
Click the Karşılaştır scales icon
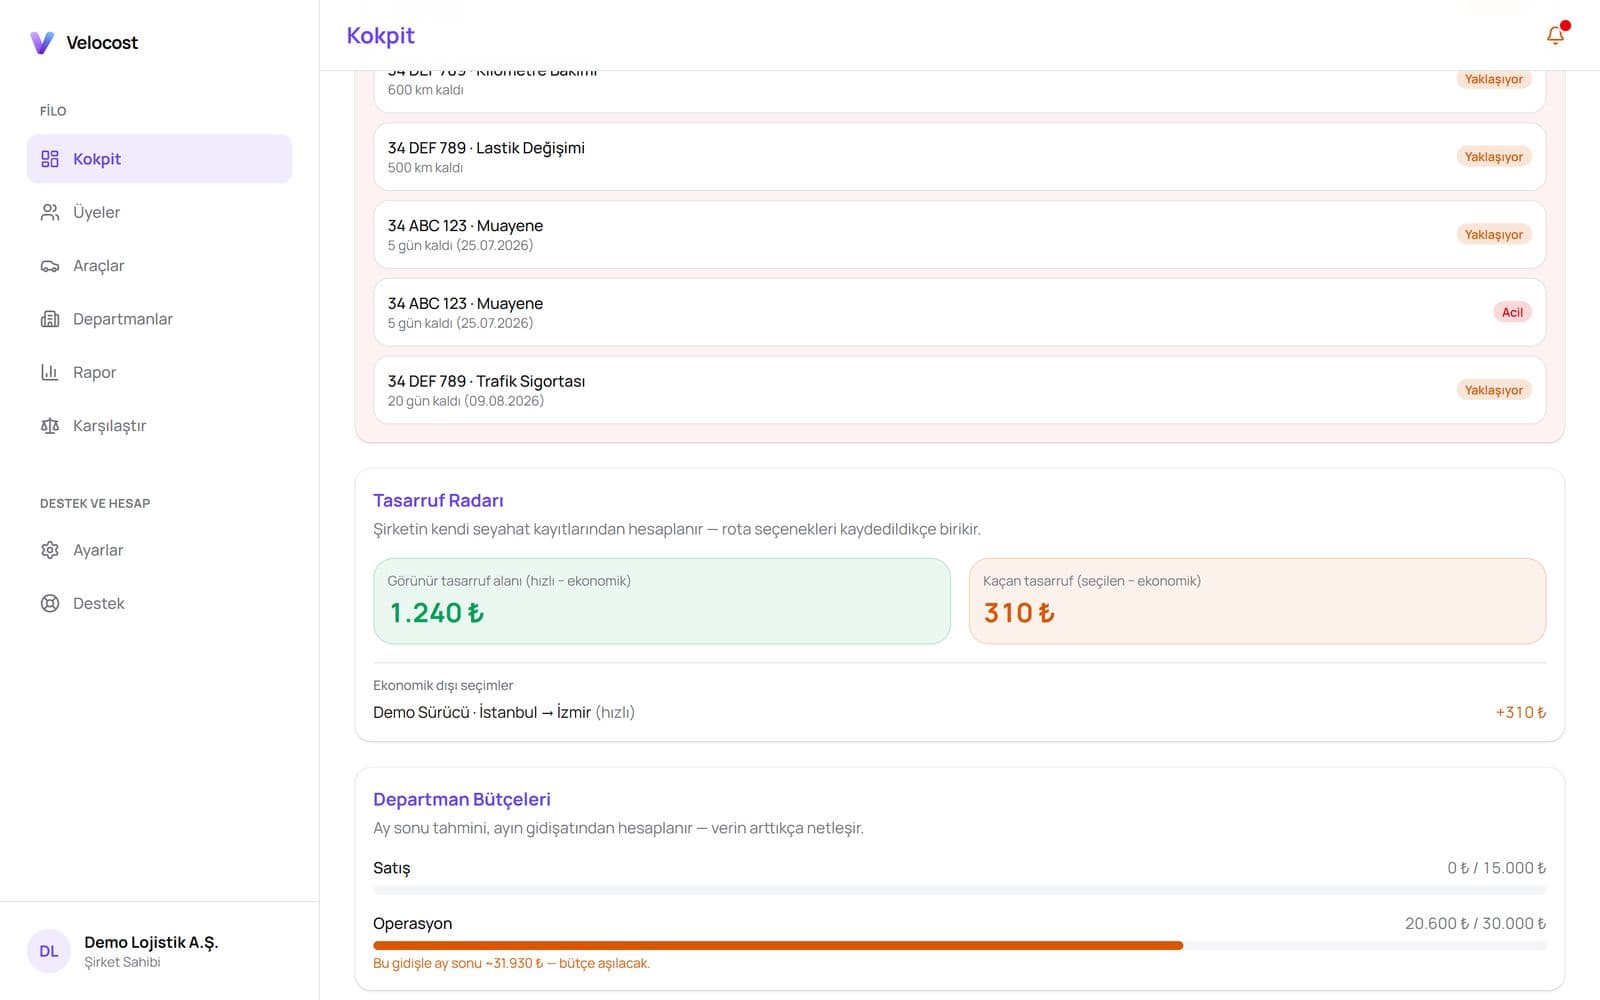50,426
